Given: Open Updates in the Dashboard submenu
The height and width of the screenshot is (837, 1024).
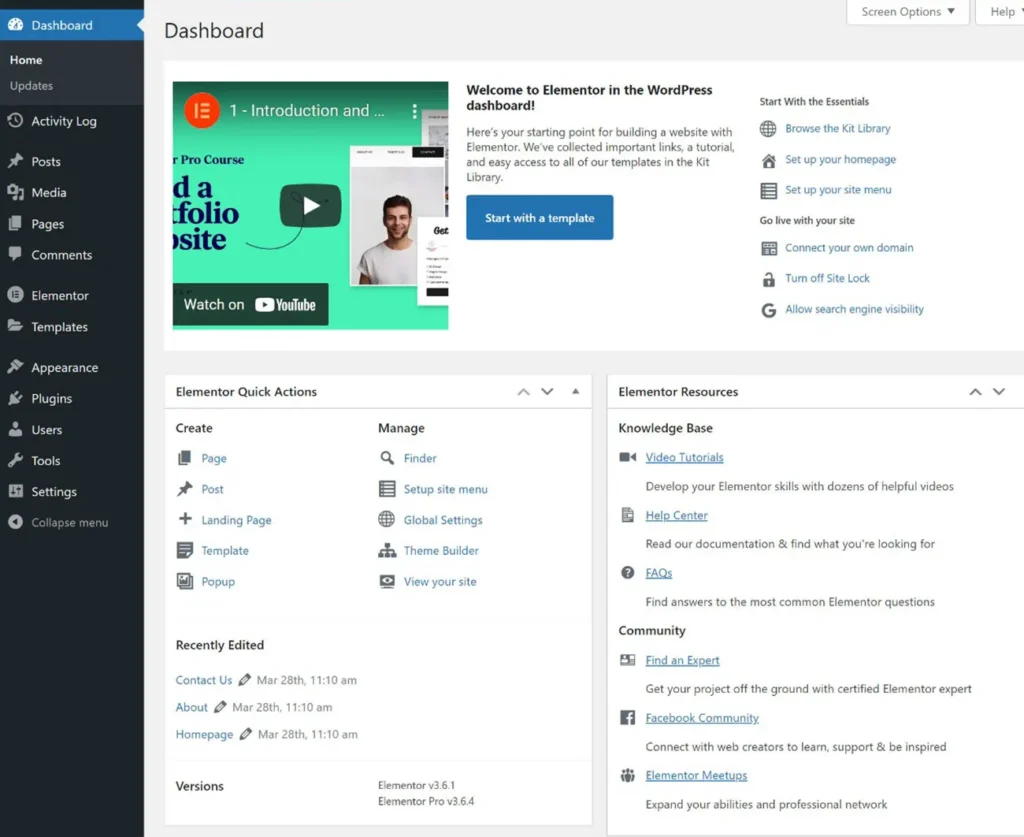Looking at the screenshot, I should pos(31,86).
